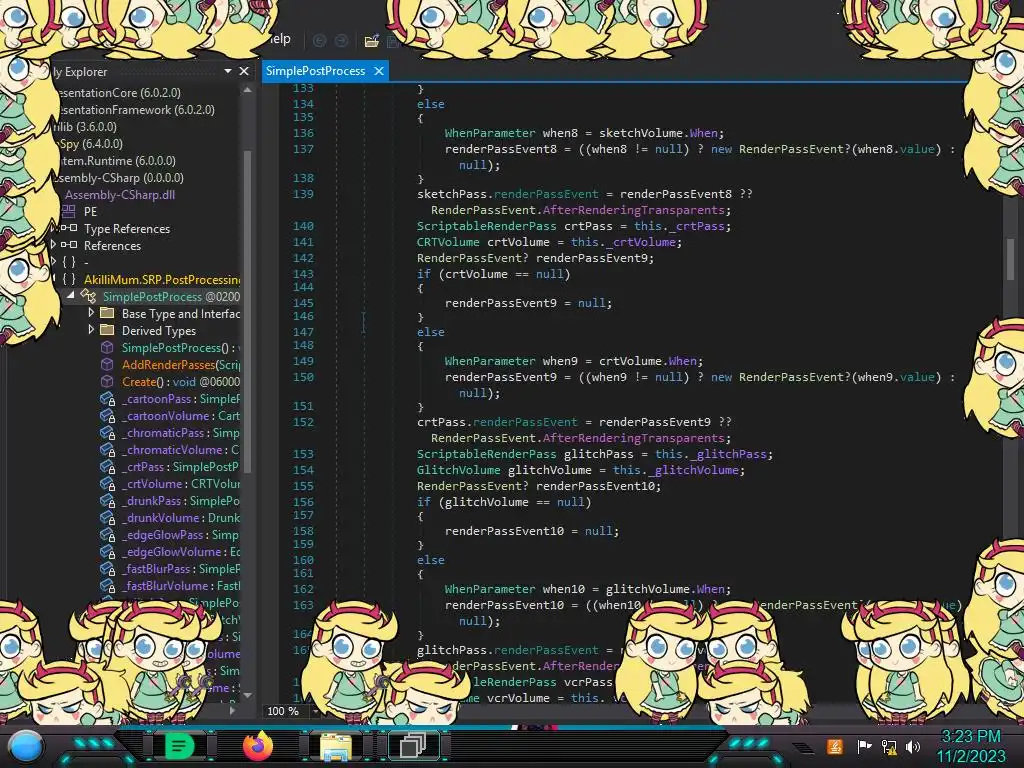Open the Help menu
This screenshot has width=1024, height=768.
pyautogui.click(x=280, y=39)
